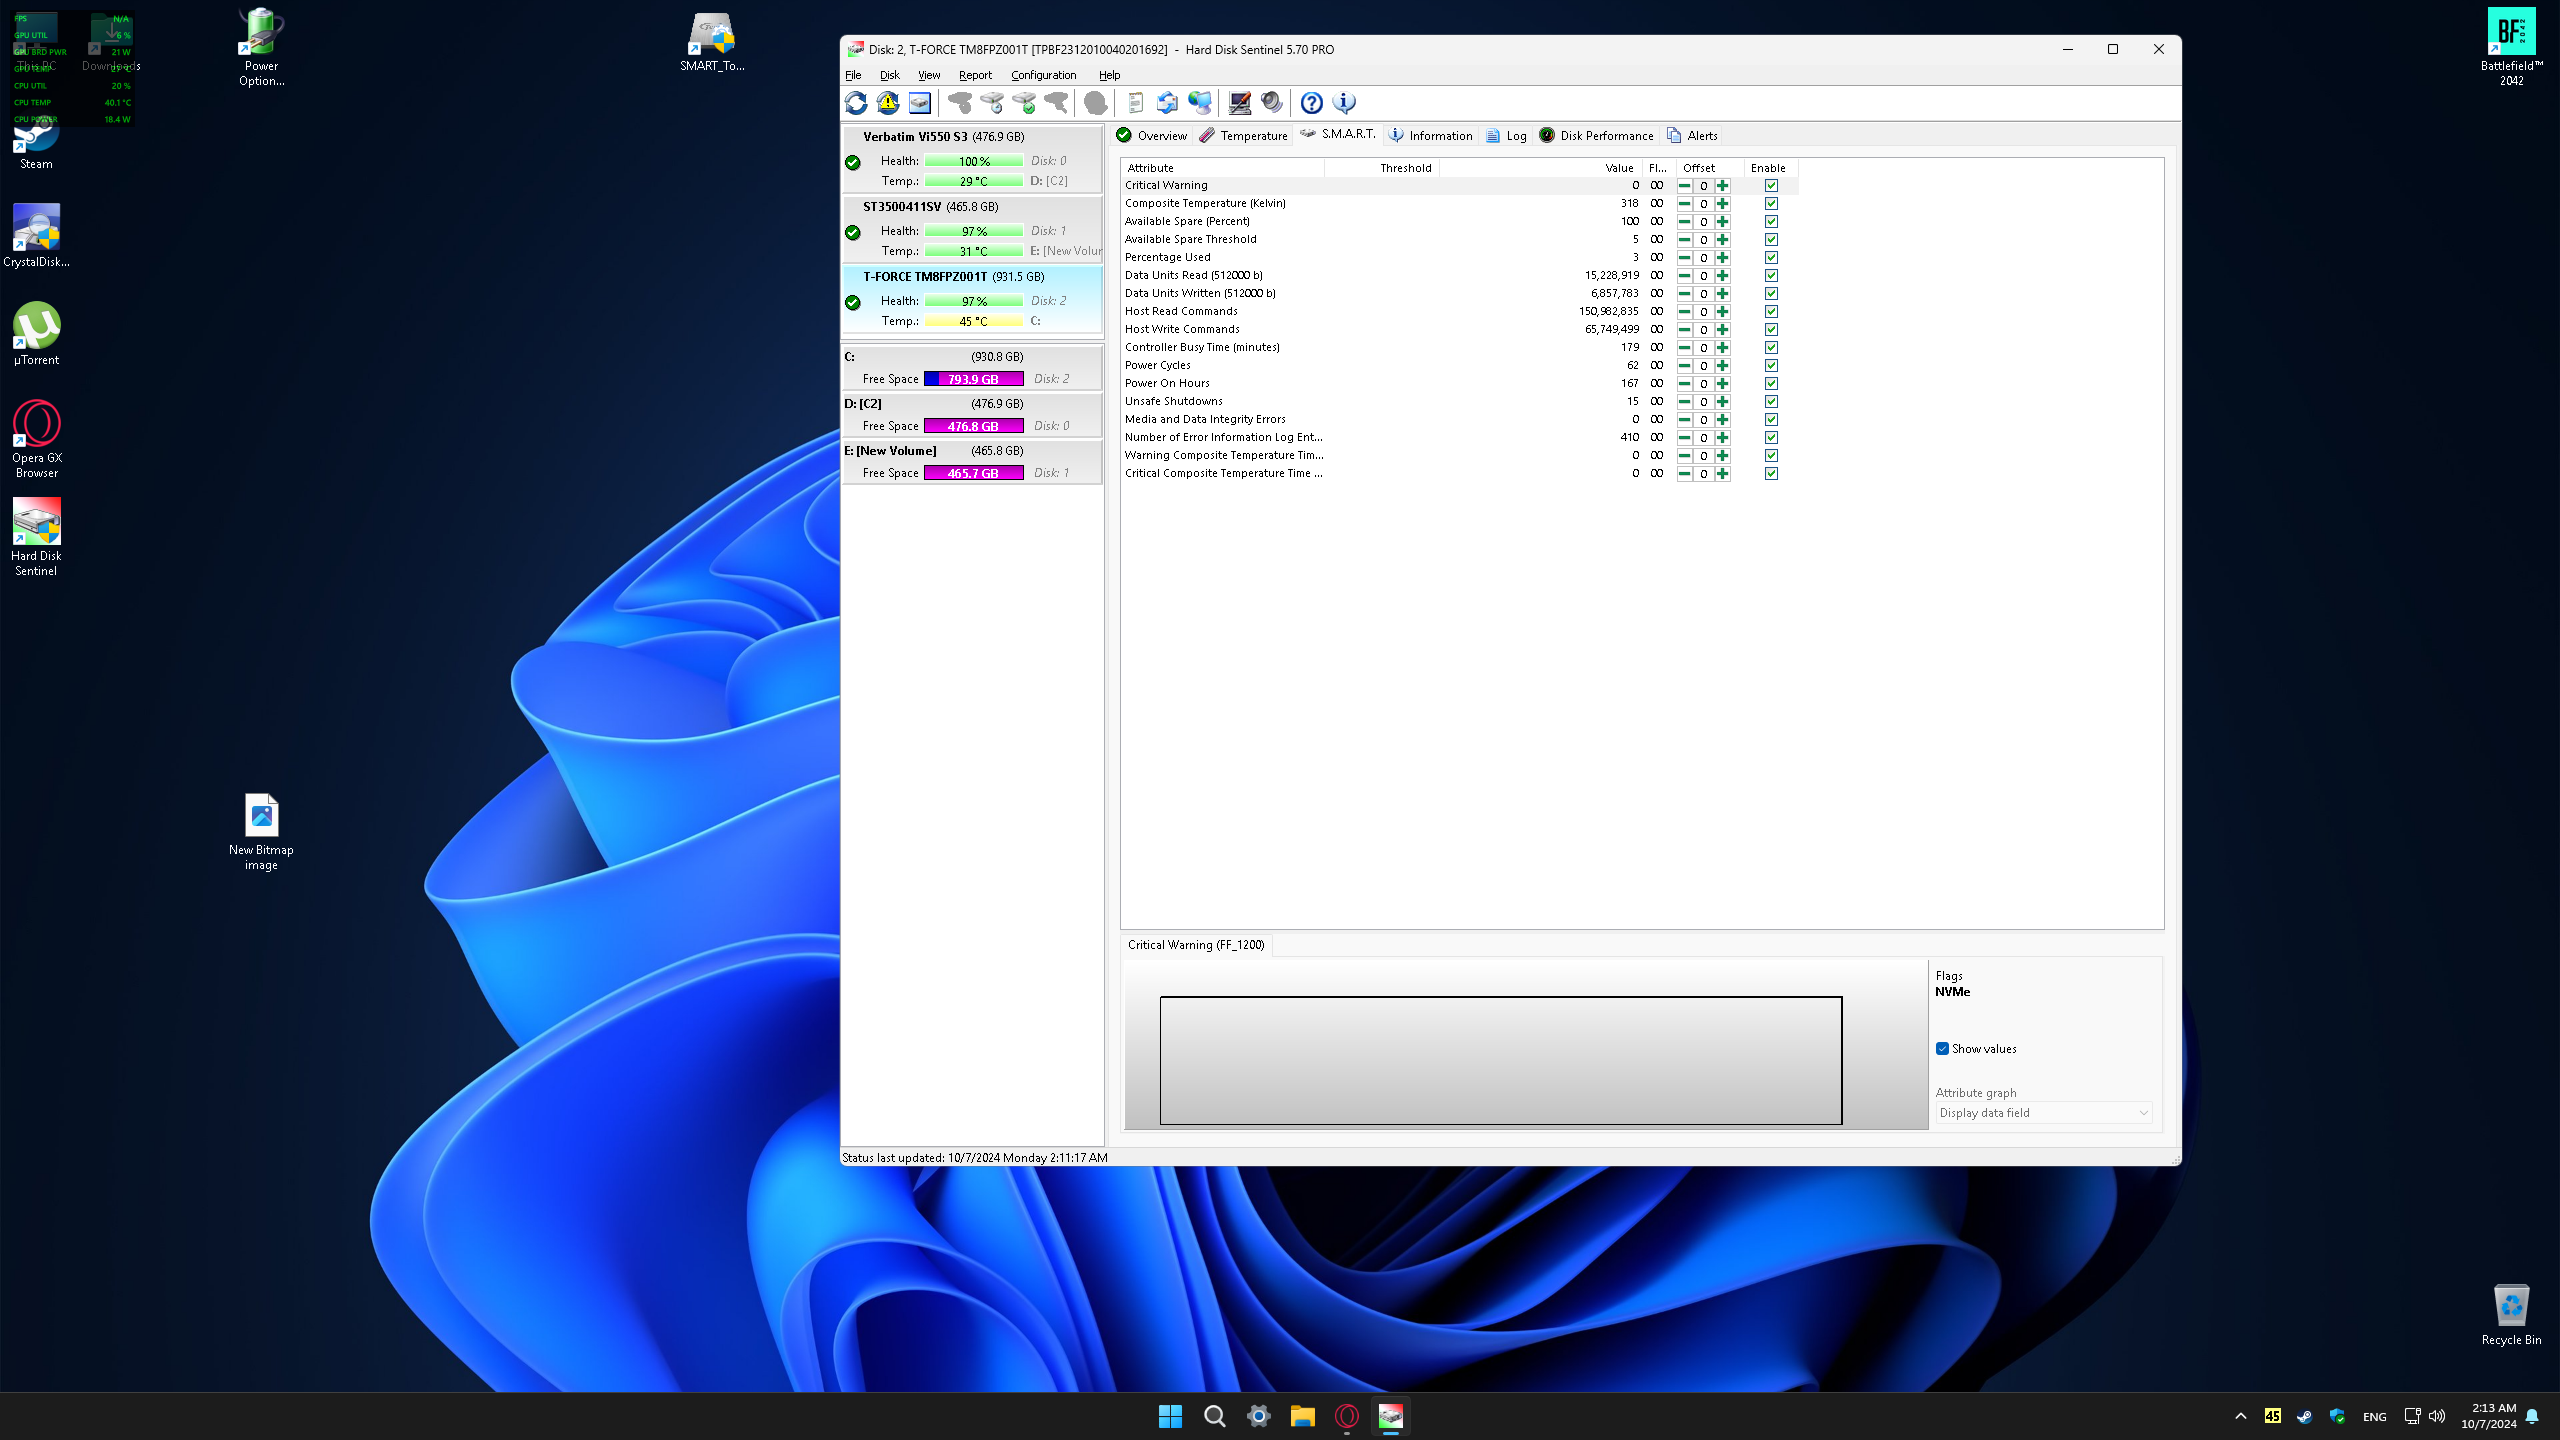Click the blue info bubble About icon
Screen dimensions: 2560x1440
1344,103
